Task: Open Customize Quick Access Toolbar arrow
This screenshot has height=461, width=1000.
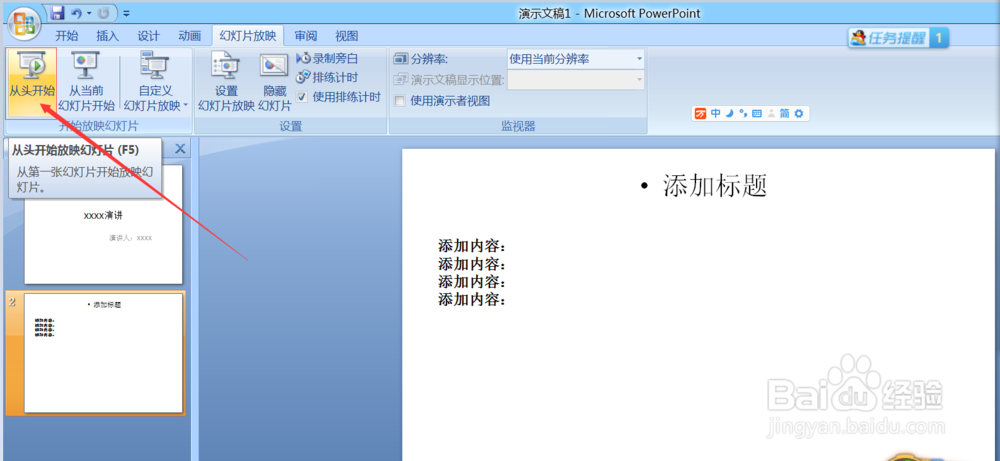Action: tap(126, 13)
